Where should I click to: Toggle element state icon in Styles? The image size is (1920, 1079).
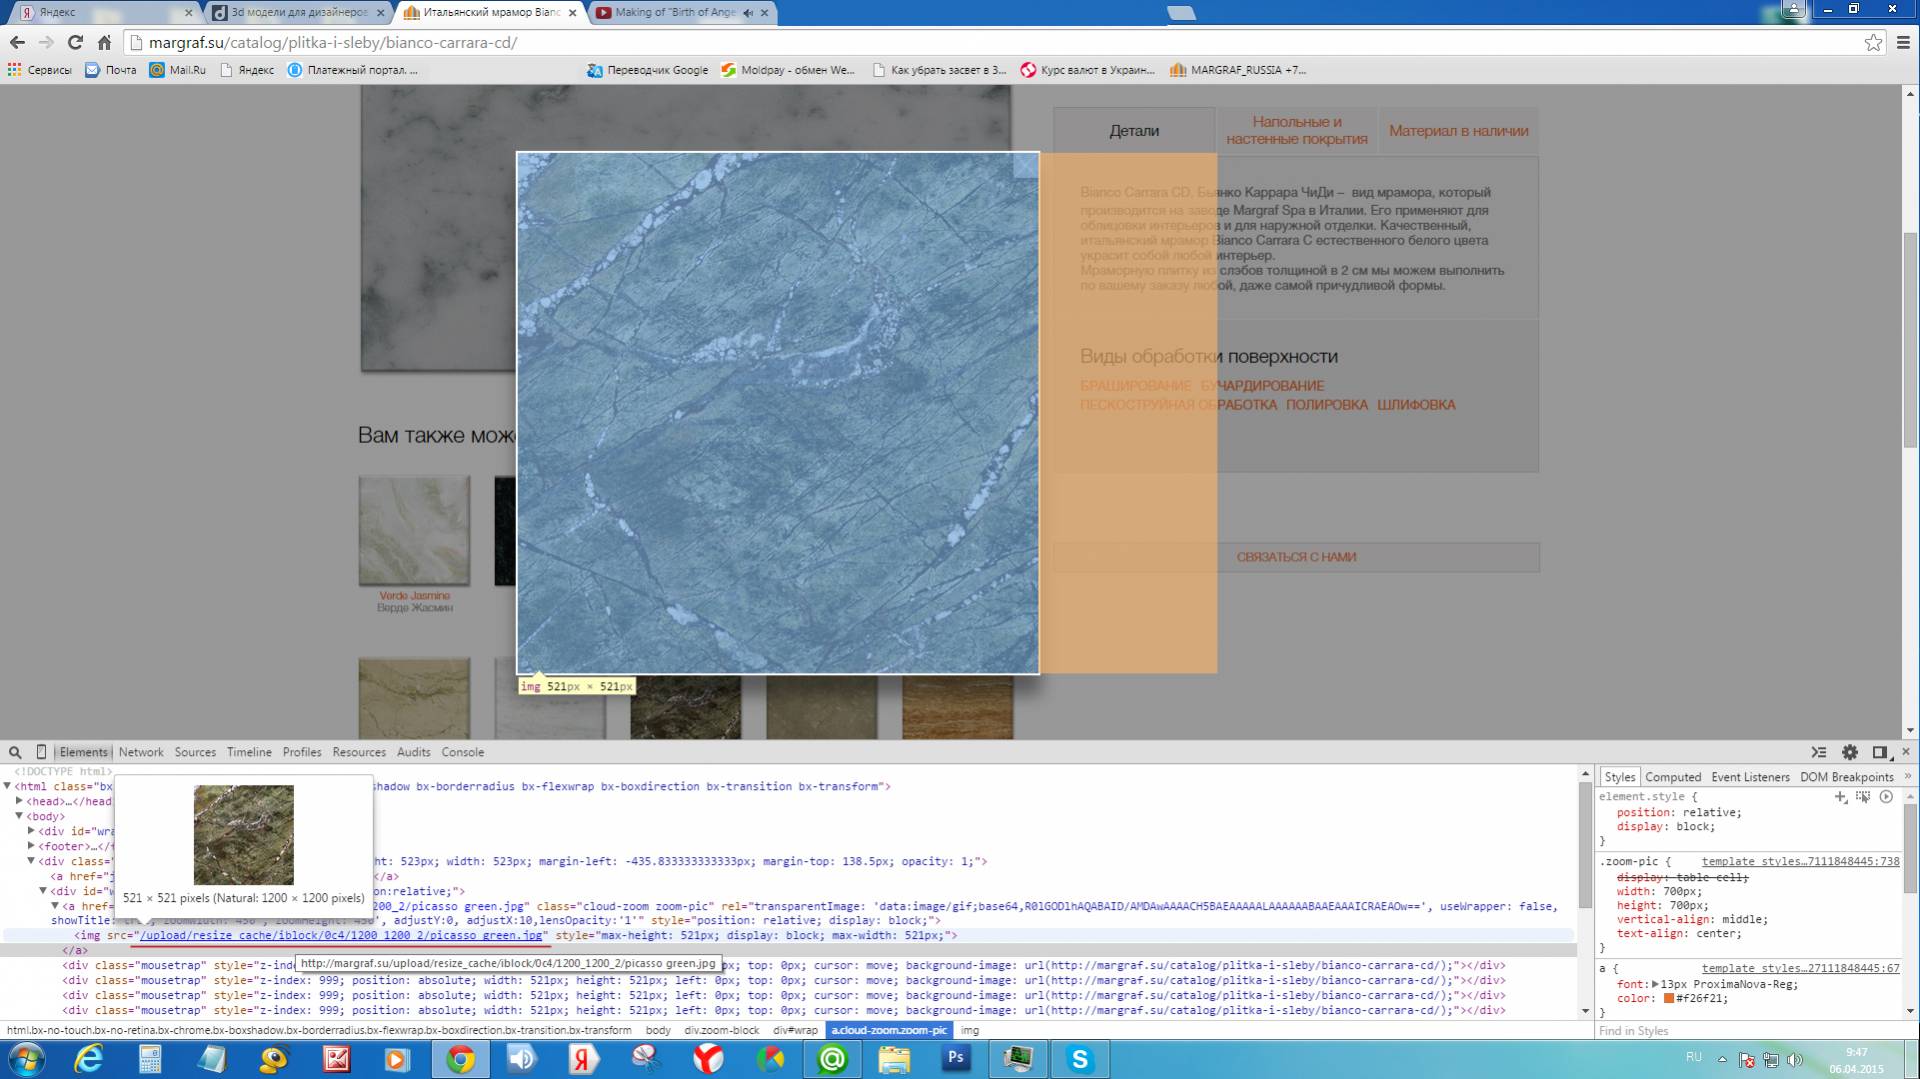1863,797
